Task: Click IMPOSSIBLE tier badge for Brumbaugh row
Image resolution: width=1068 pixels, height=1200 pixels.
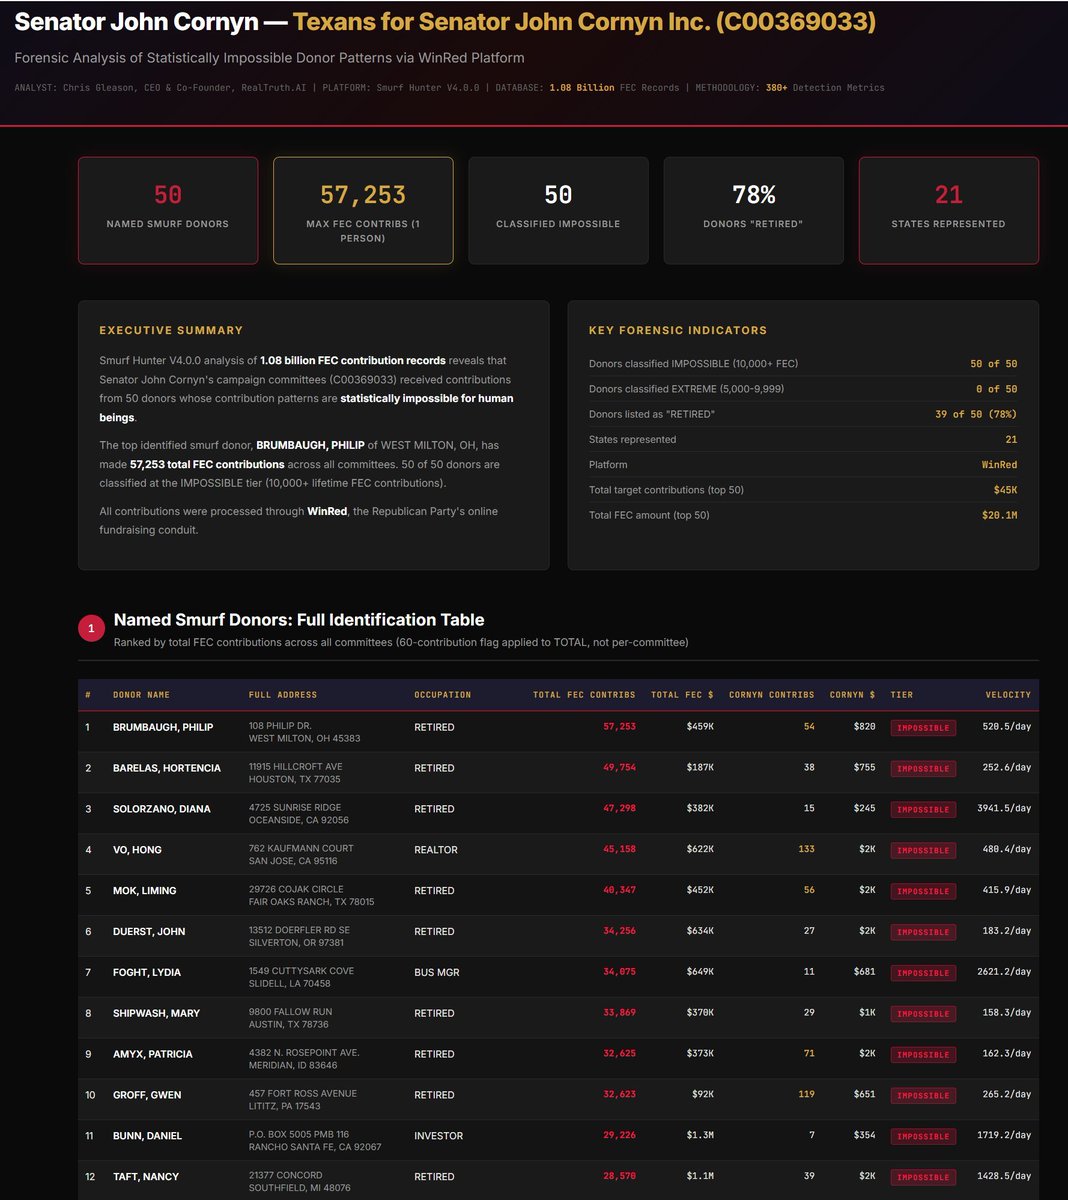Action: pos(923,728)
